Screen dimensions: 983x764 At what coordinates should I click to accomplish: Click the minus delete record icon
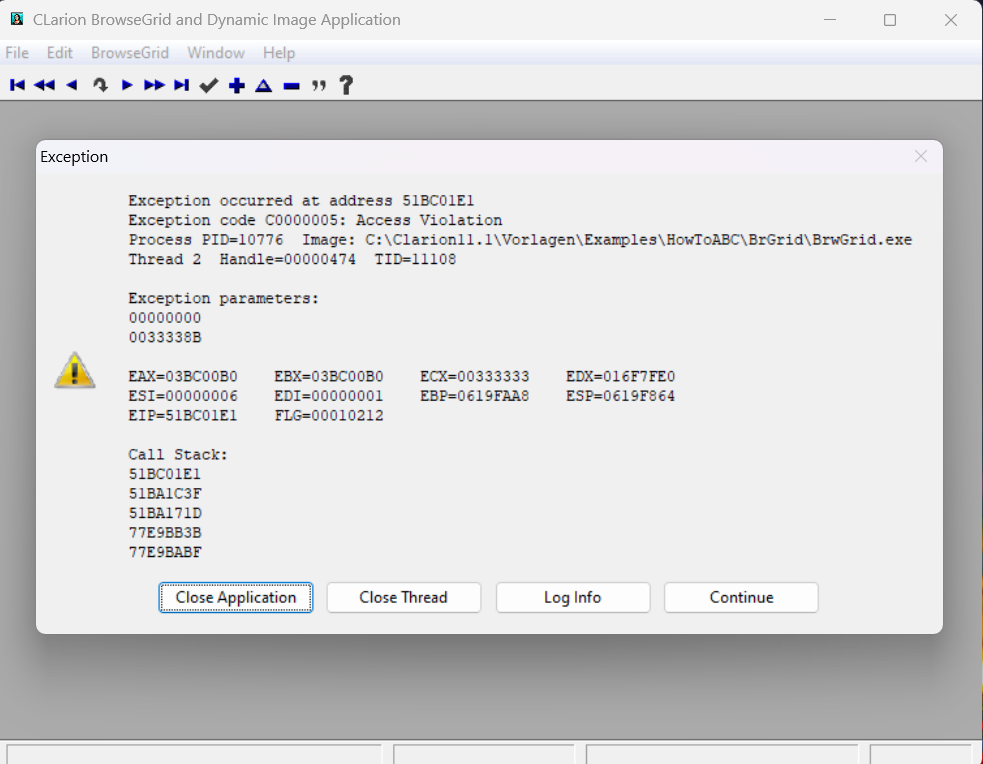click(291, 86)
